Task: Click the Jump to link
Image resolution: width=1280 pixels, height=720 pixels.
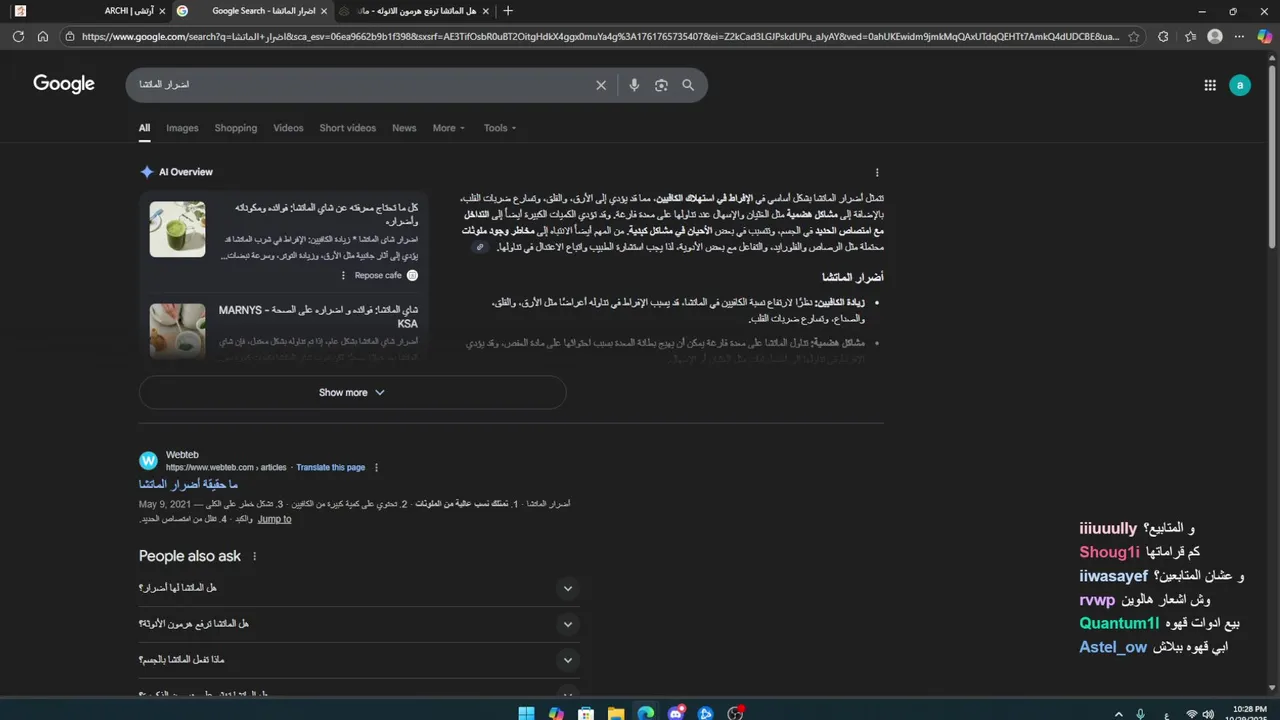Action: point(274,519)
